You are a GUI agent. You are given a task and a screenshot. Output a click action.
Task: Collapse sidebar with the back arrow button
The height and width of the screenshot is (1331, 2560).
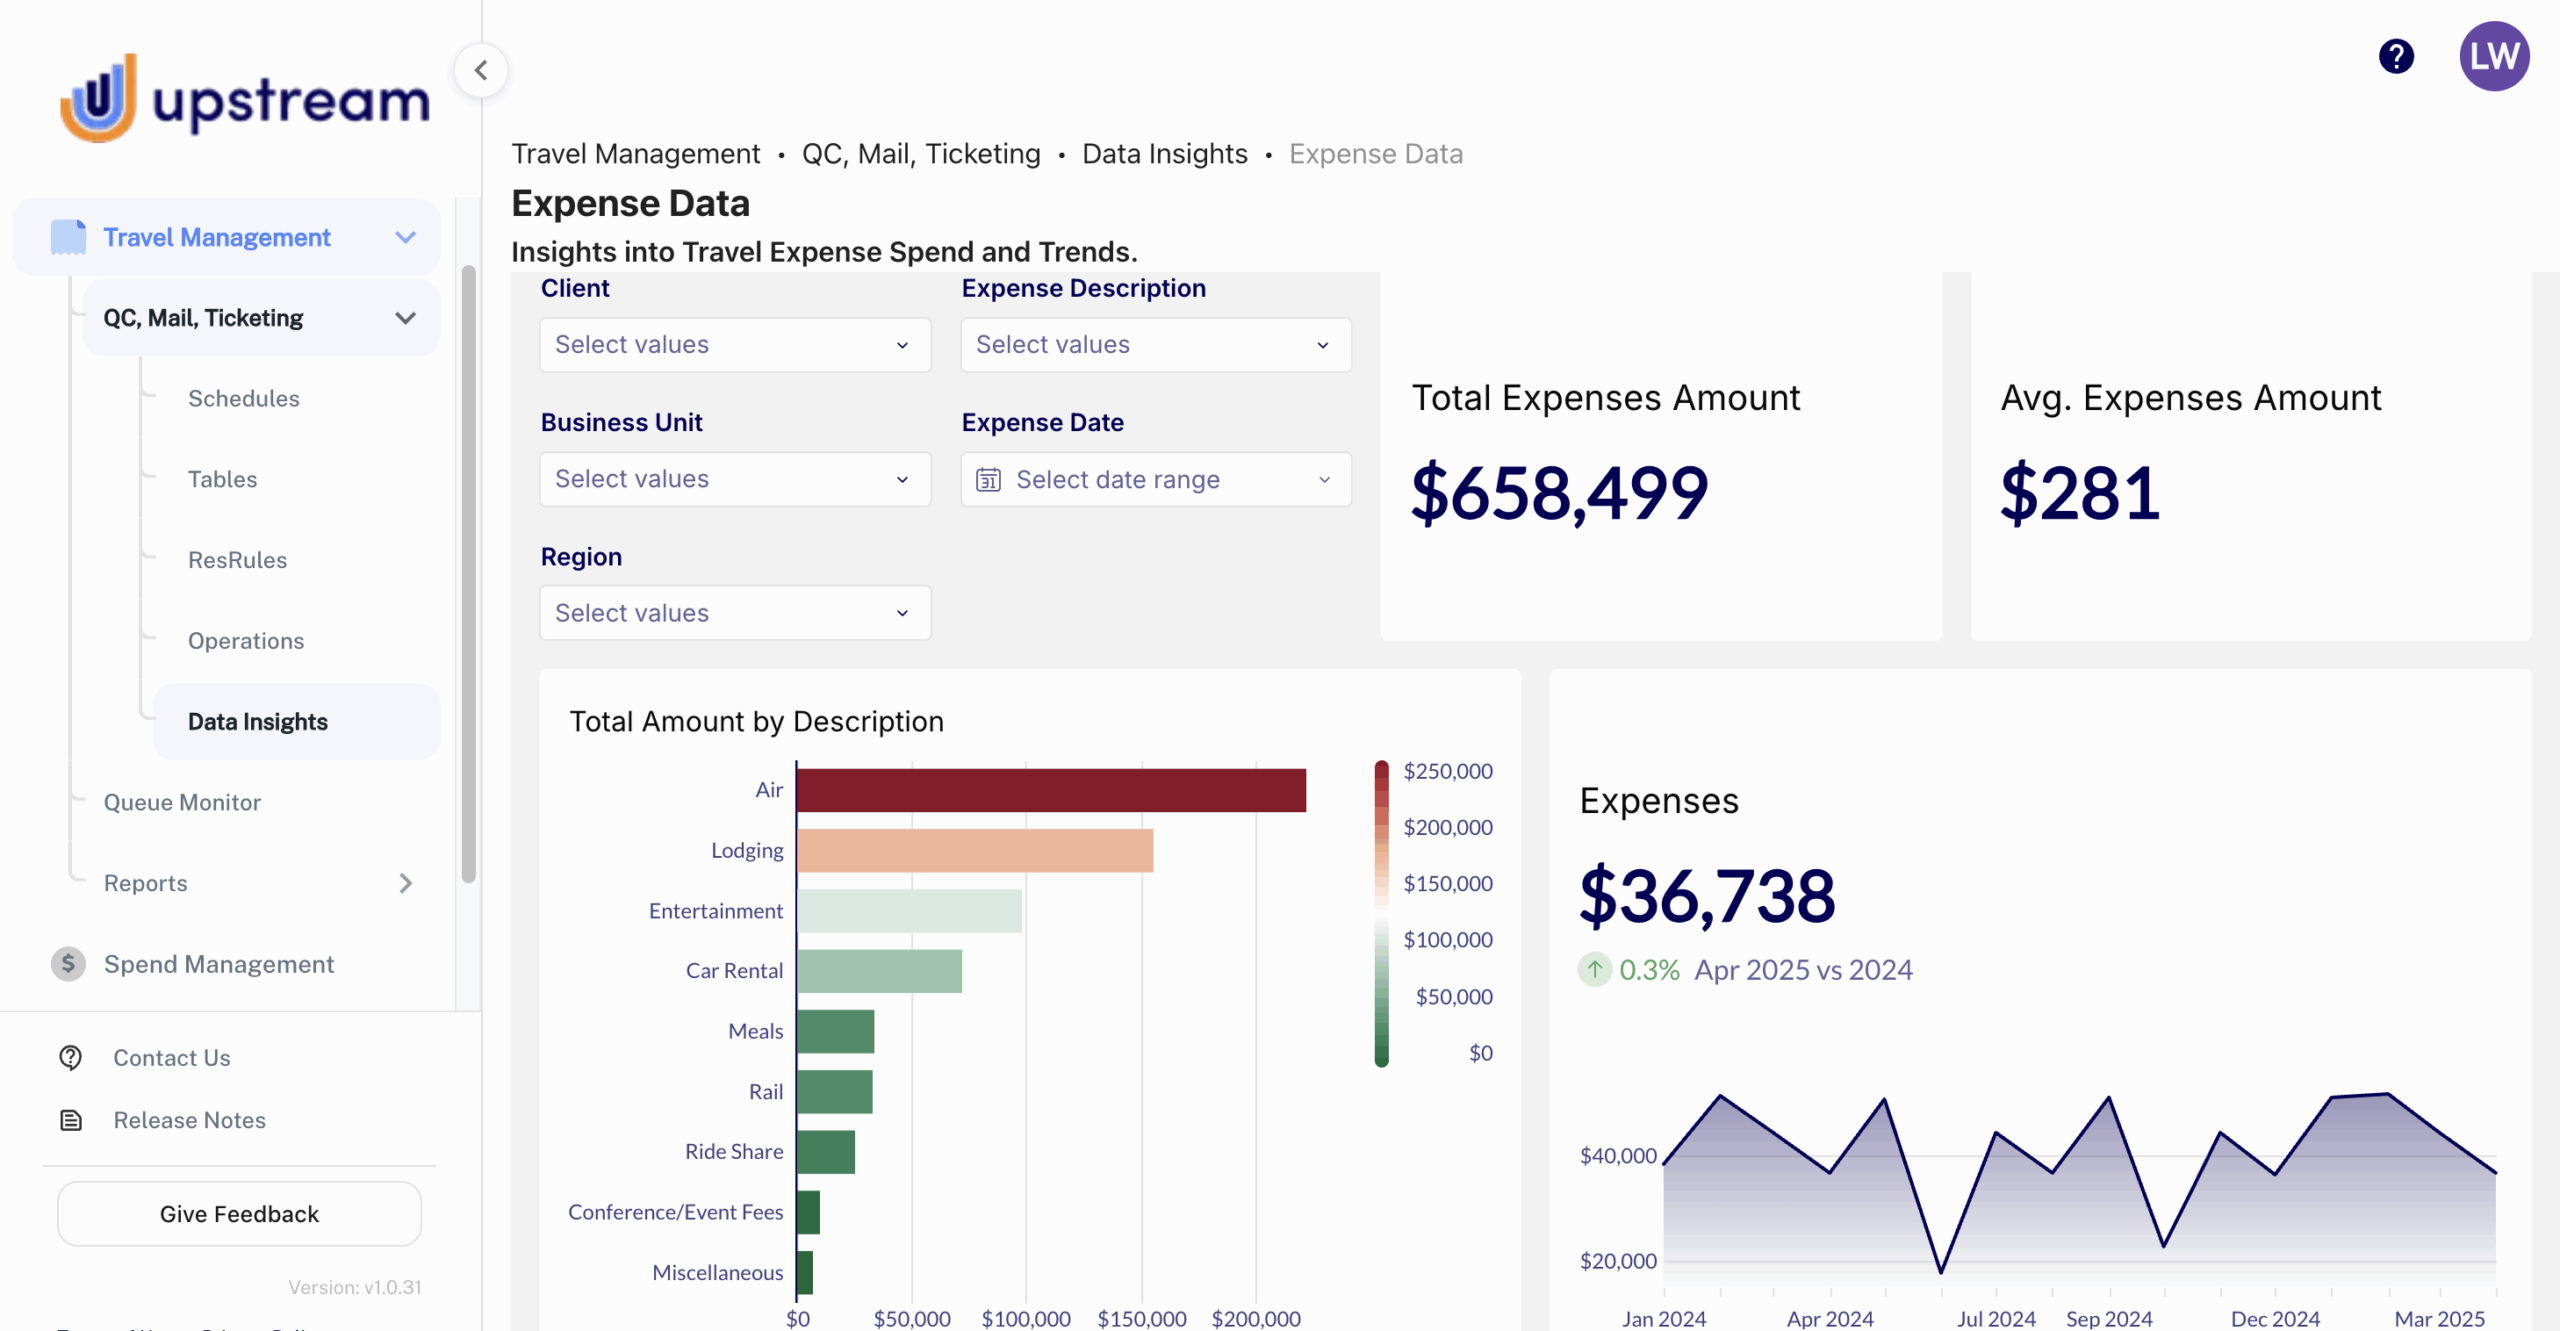coord(481,70)
